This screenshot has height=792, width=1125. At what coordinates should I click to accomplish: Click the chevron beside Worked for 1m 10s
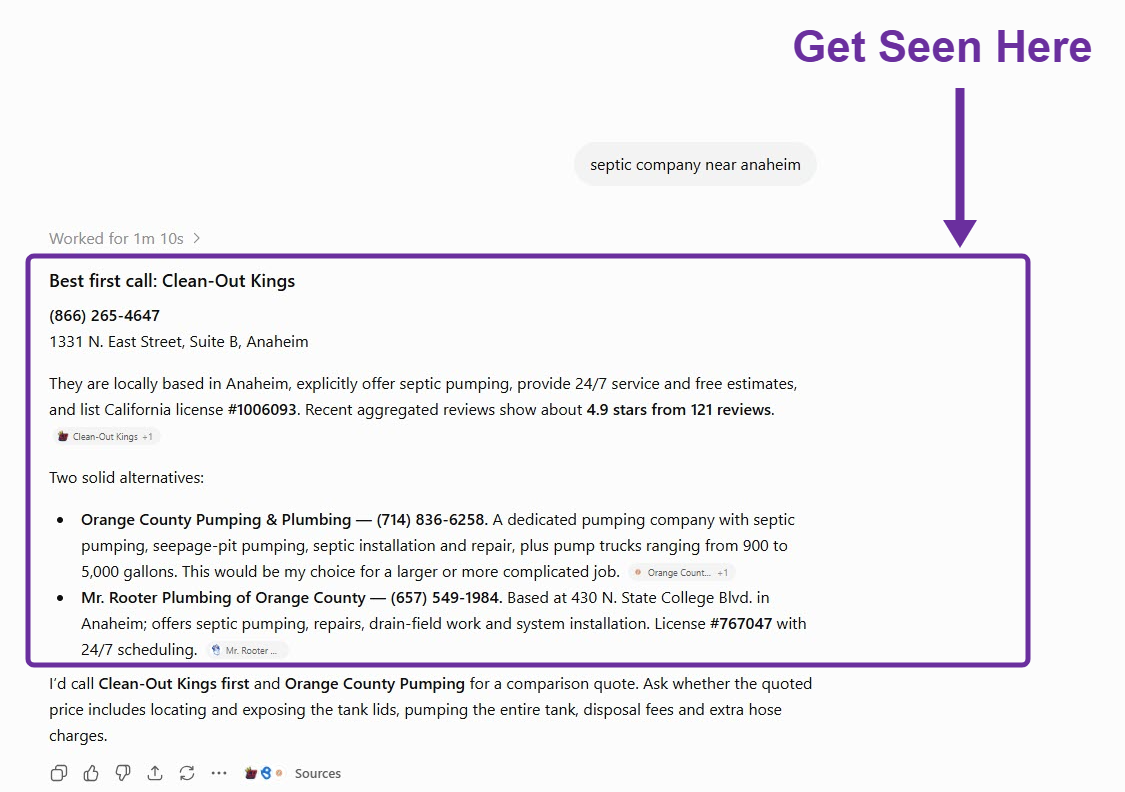click(x=197, y=238)
